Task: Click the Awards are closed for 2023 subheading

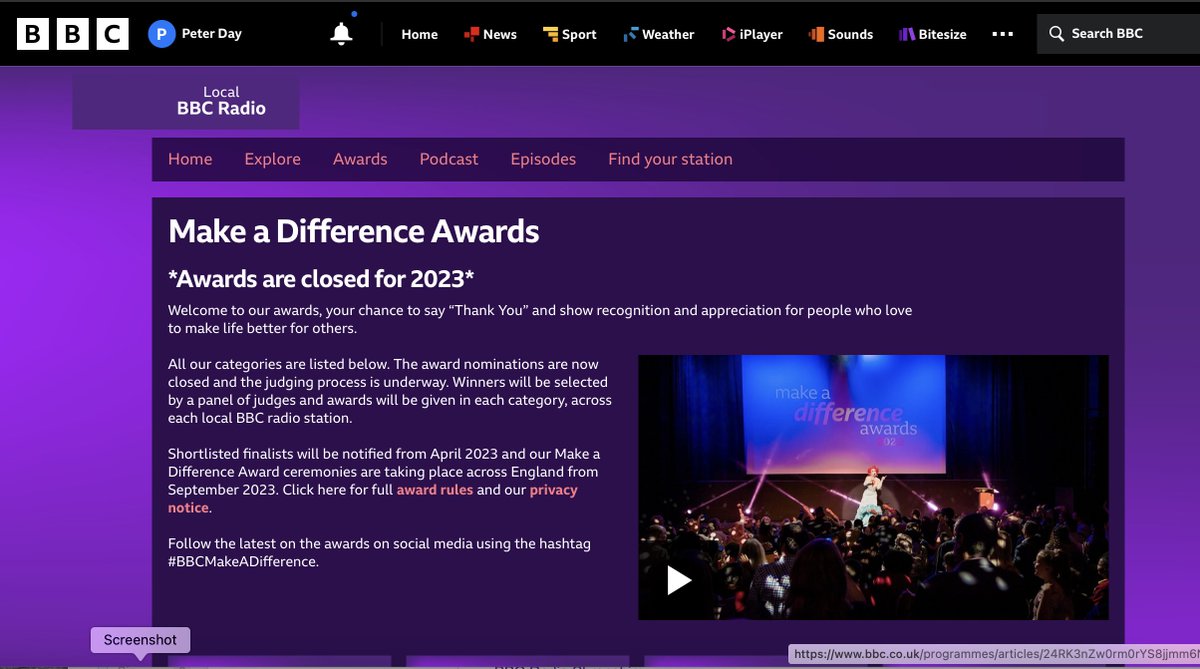Action: point(321,277)
